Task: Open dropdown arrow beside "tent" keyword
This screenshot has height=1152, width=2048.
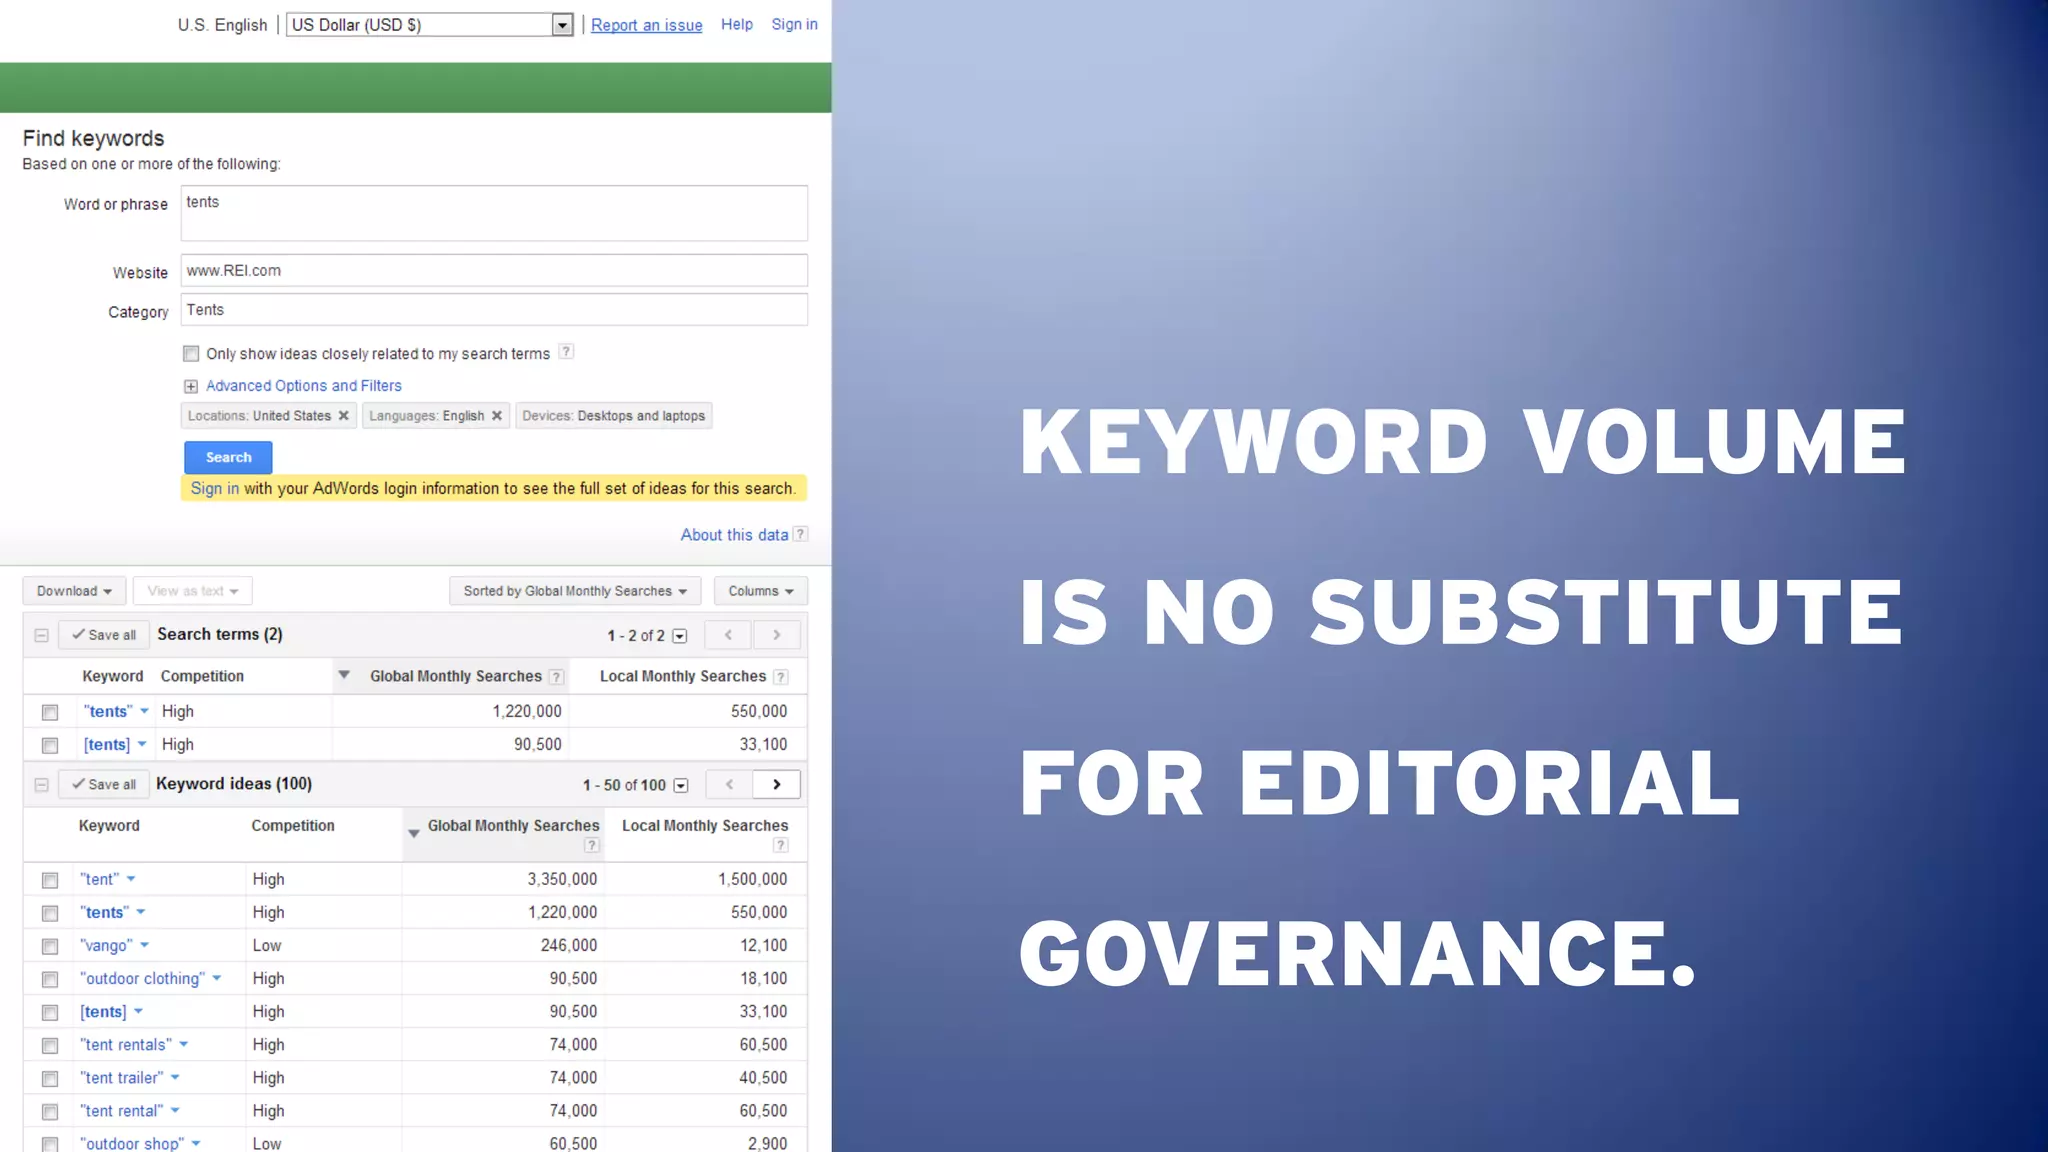Action: click(x=131, y=879)
